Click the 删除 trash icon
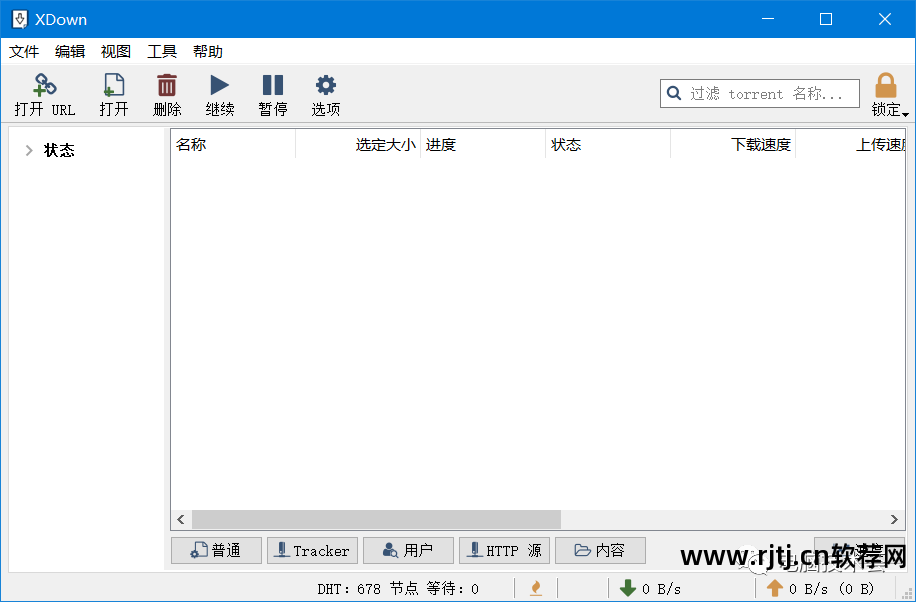916x602 pixels. pos(167,94)
